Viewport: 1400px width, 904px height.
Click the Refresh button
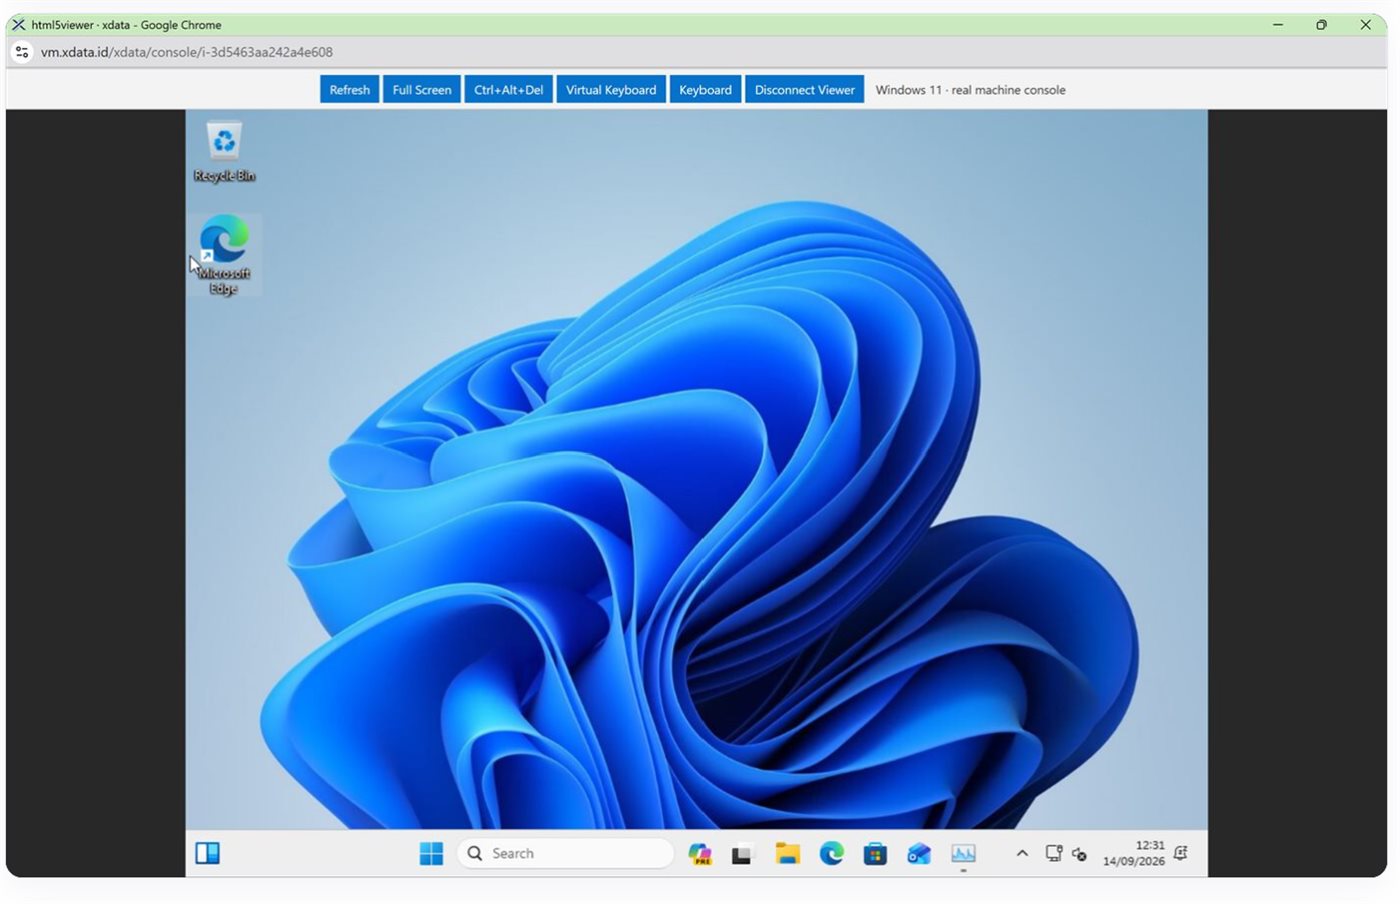349,89
